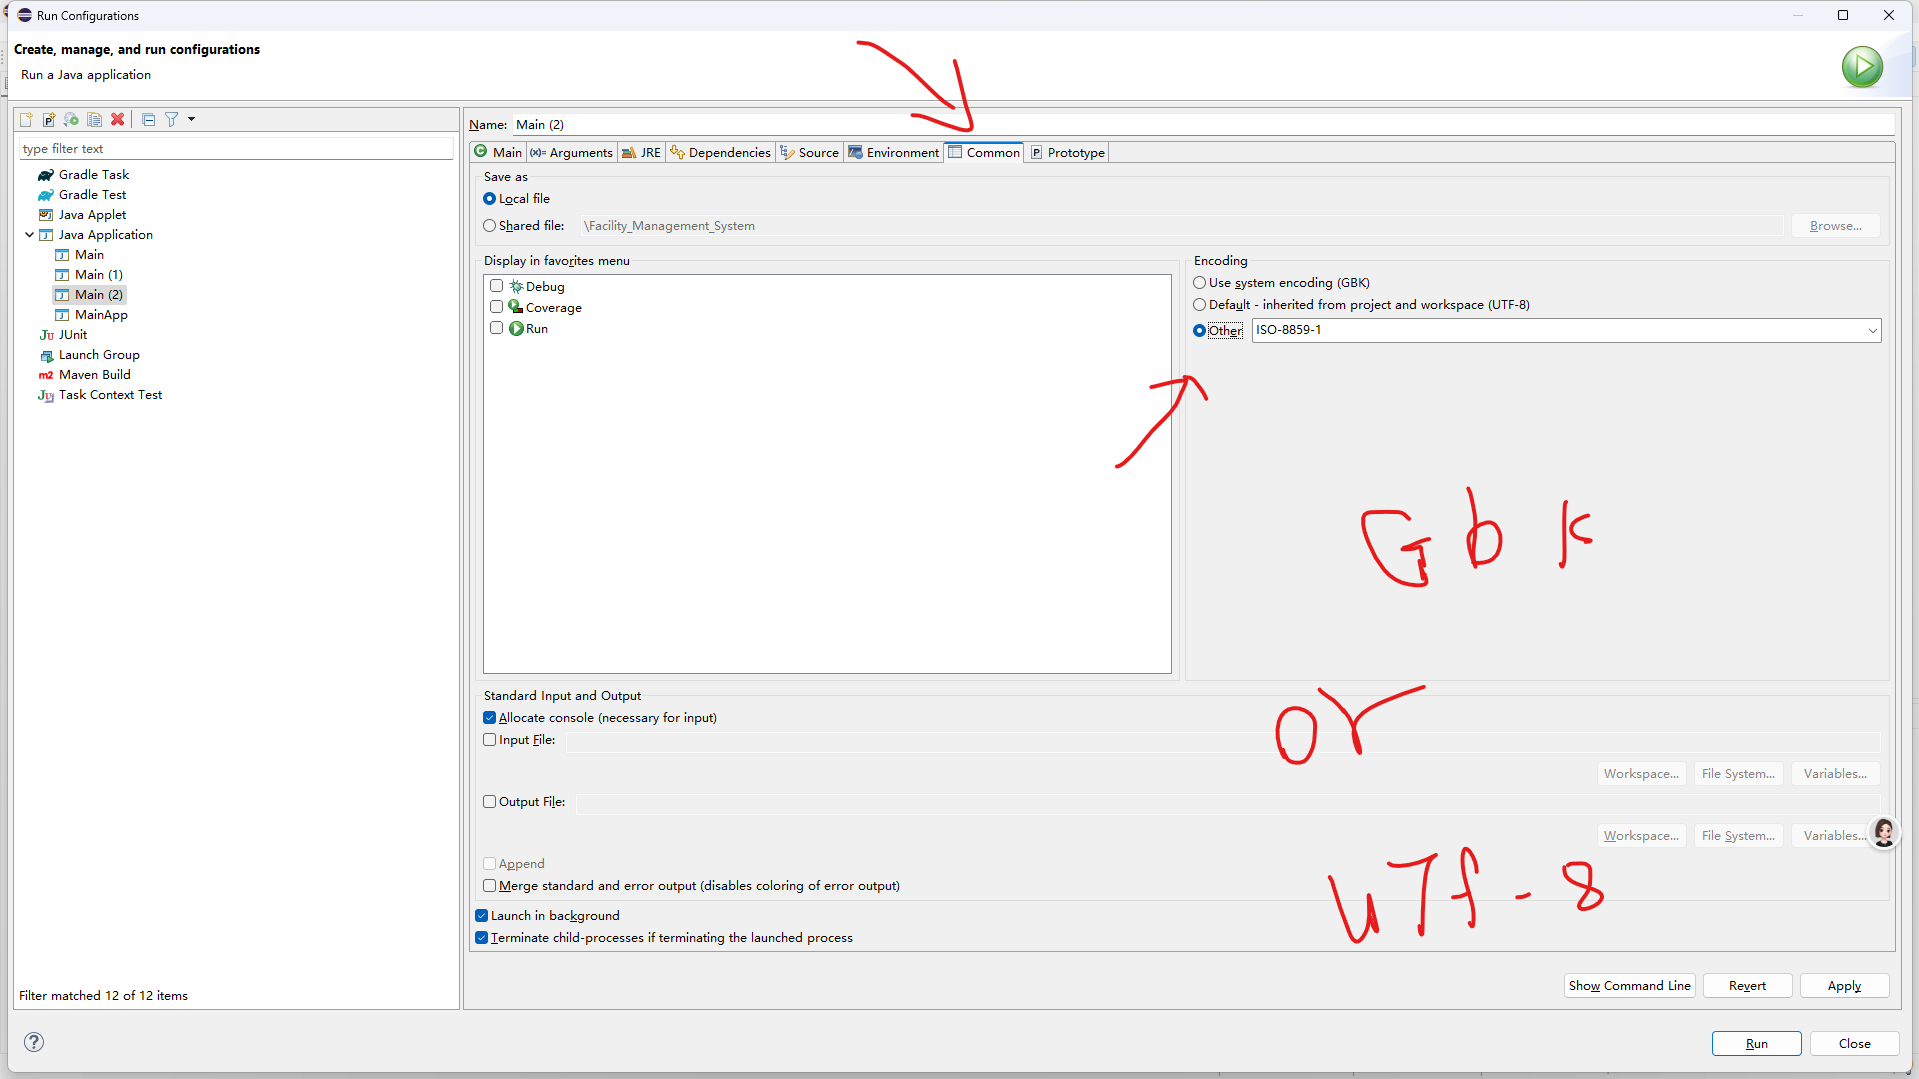1919x1079 pixels.
Task: Enable Debug in favorites menu
Action: pyautogui.click(x=497, y=286)
